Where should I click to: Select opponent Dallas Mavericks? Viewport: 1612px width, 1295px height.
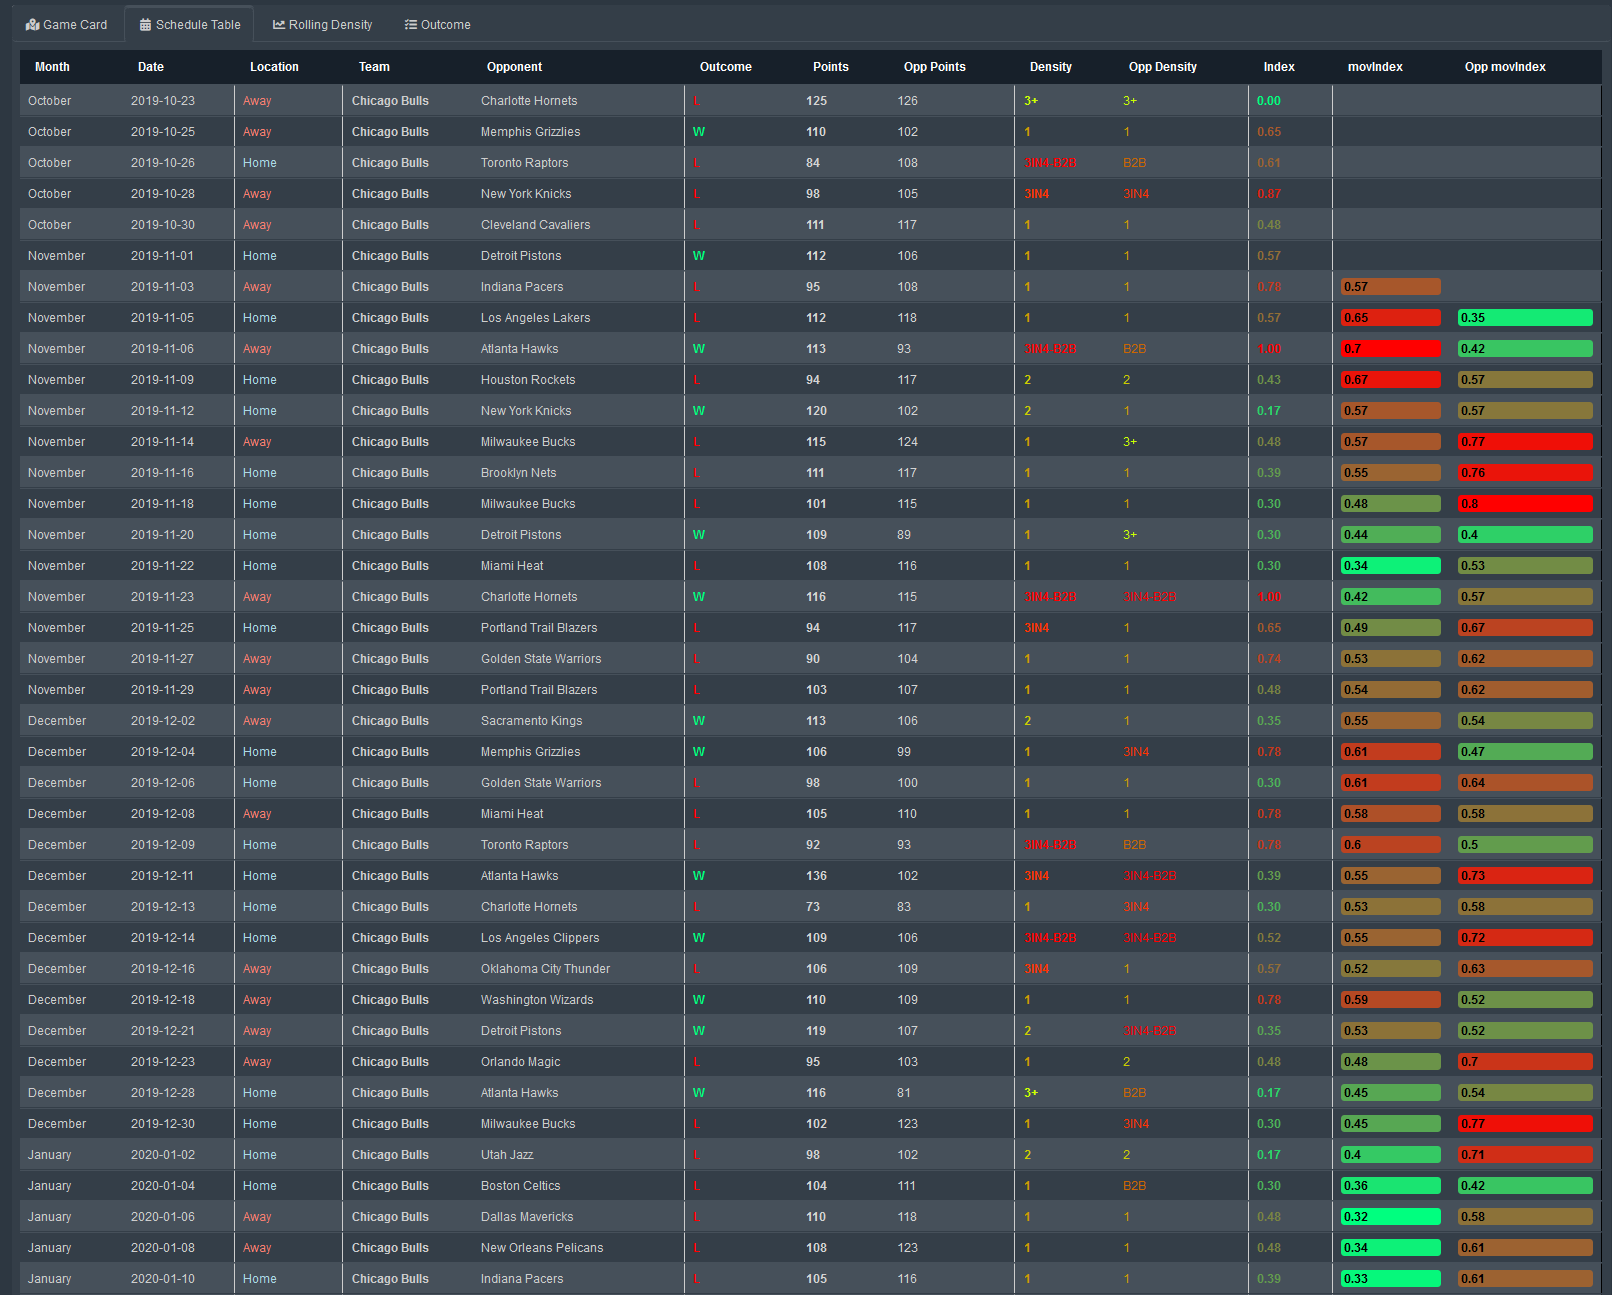[x=527, y=1217]
